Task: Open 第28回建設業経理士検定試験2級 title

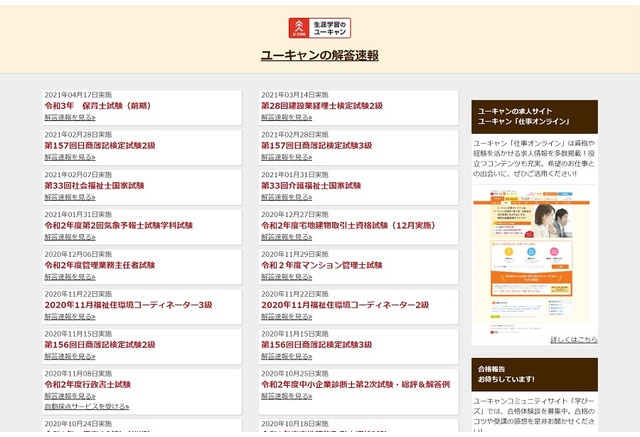Action: coord(322,106)
